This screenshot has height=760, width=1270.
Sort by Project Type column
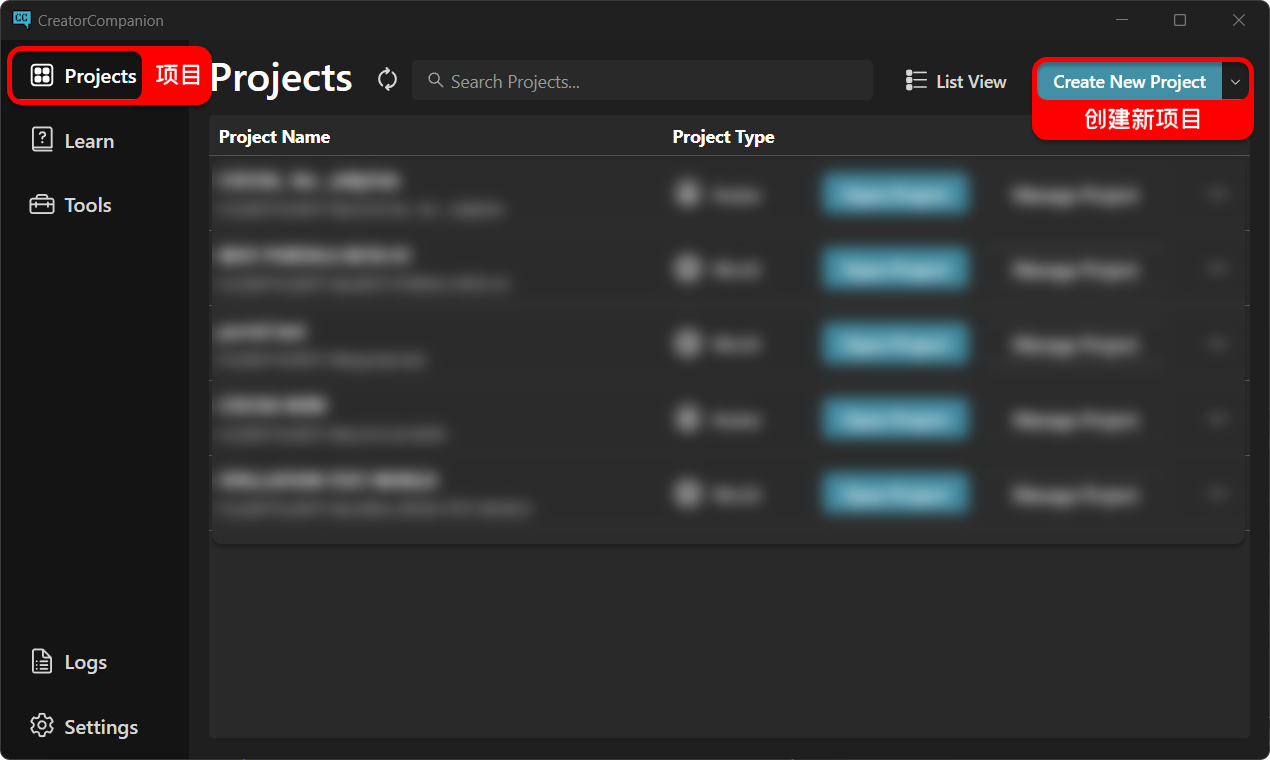pyautogui.click(x=723, y=137)
